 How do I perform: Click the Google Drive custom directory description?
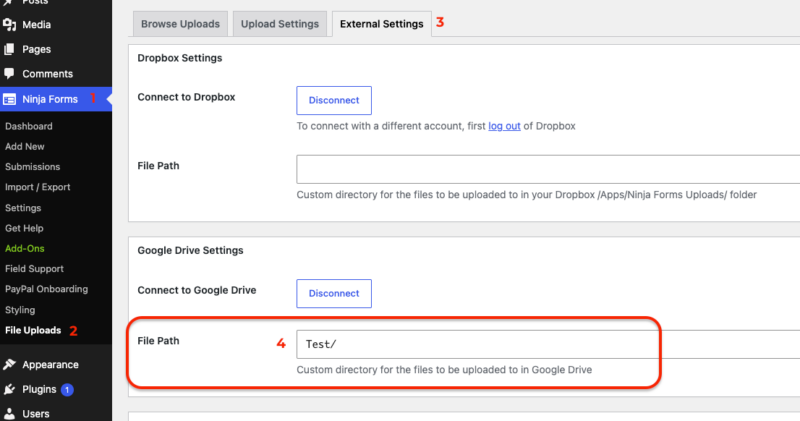[x=444, y=370]
